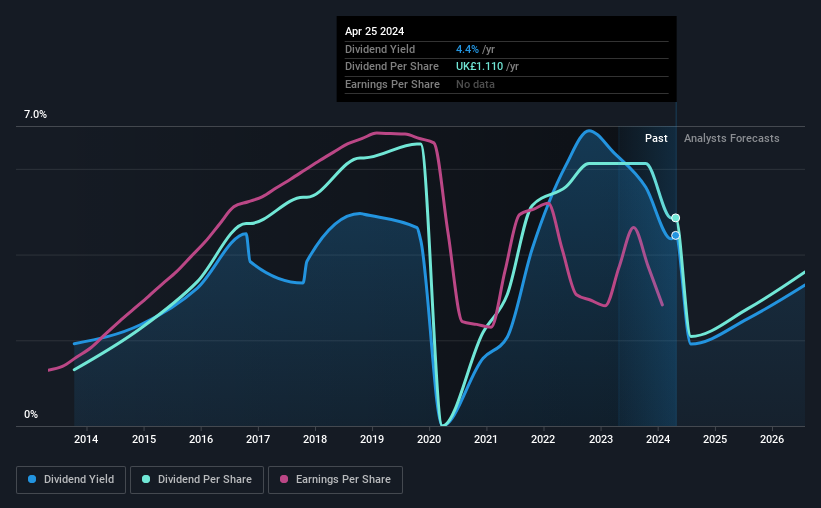The height and width of the screenshot is (508, 821).
Task: Click the Past region label
Action: coord(656,138)
